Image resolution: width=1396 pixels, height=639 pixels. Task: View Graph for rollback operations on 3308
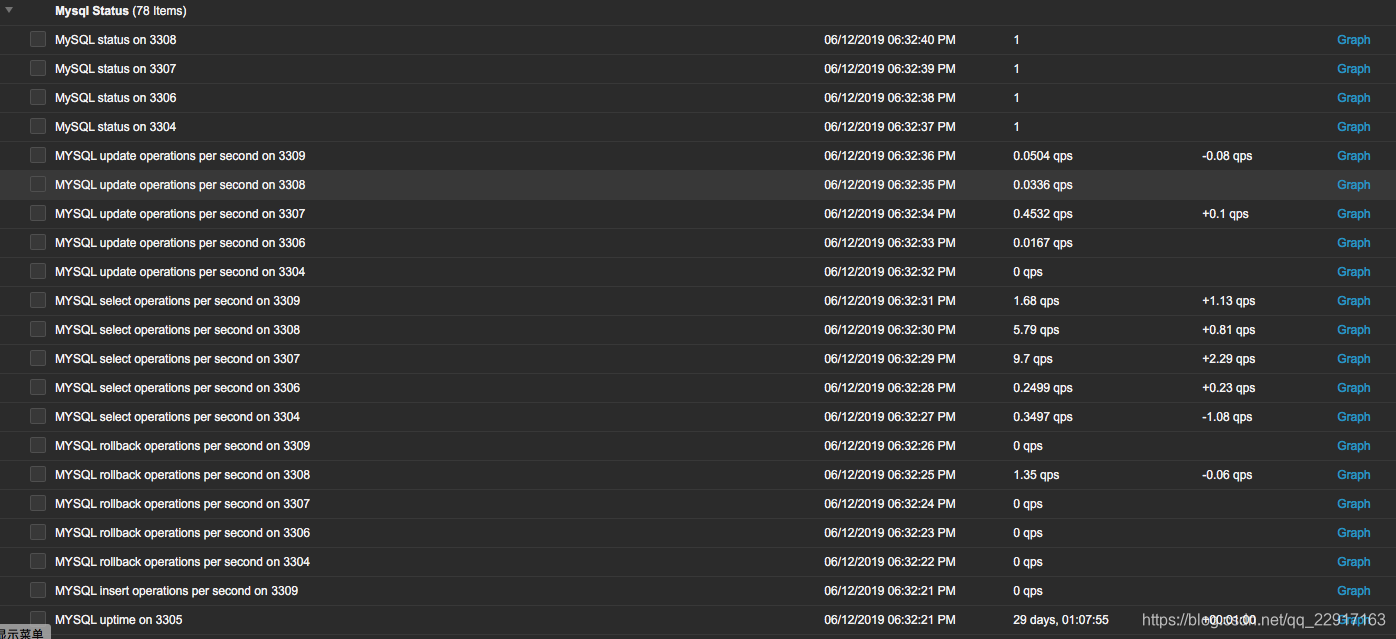tap(1353, 475)
